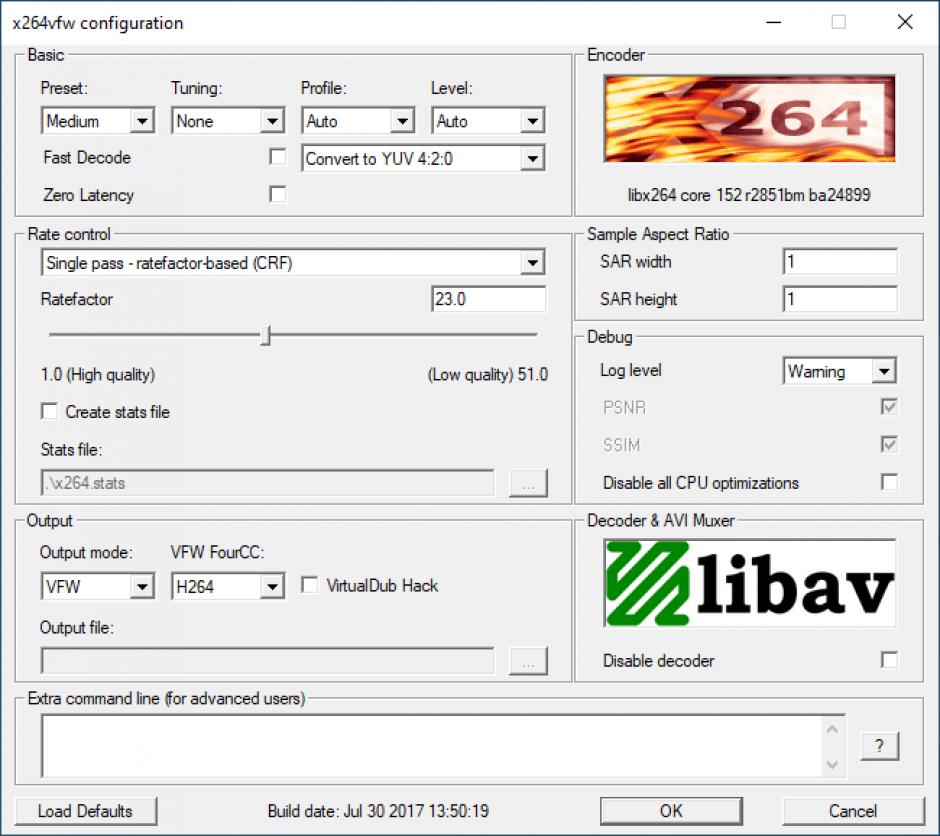Check Create stats file
The image size is (940, 836).
pos(49,411)
